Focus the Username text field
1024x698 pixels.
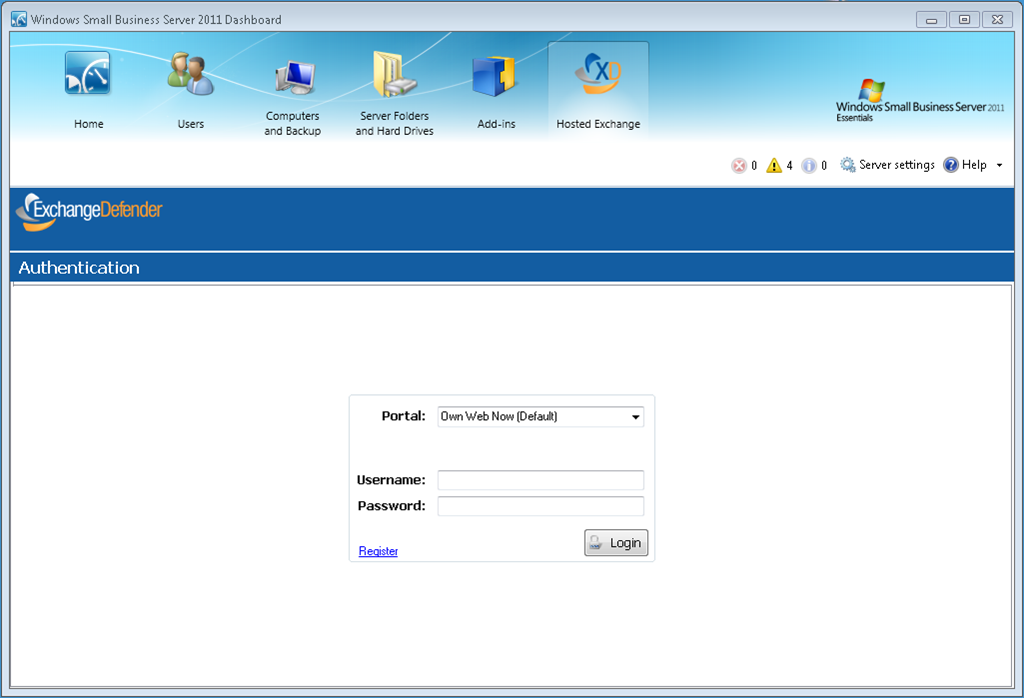pyautogui.click(x=541, y=480)
